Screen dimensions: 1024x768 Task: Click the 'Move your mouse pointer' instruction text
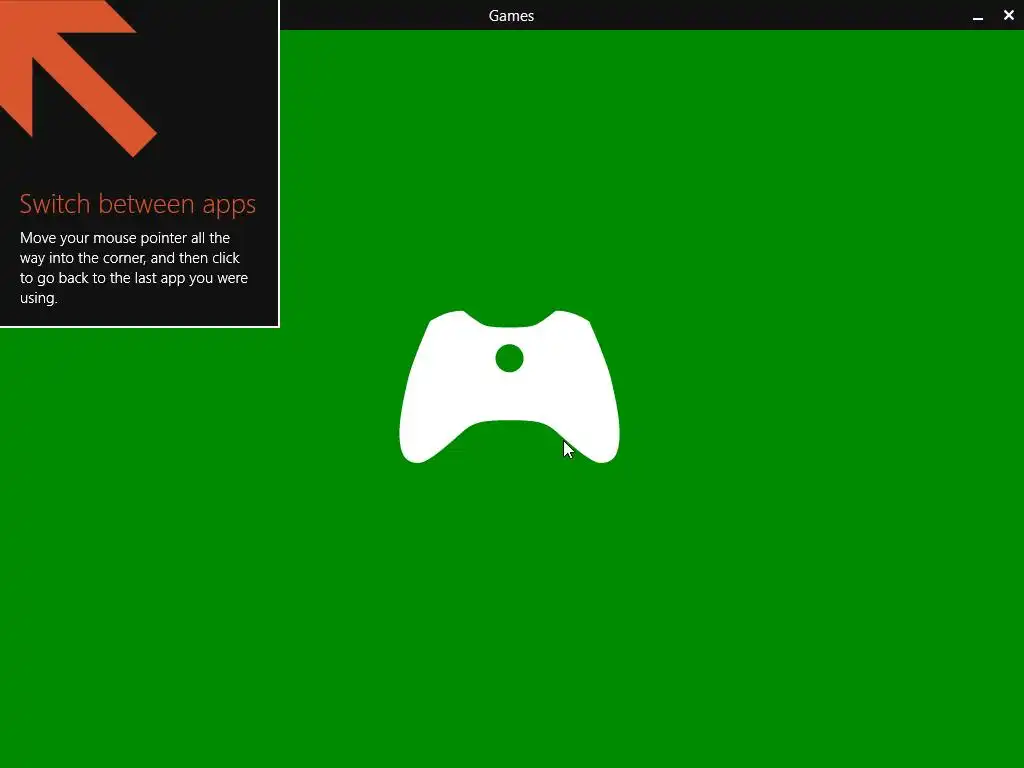tap(134, 268)
